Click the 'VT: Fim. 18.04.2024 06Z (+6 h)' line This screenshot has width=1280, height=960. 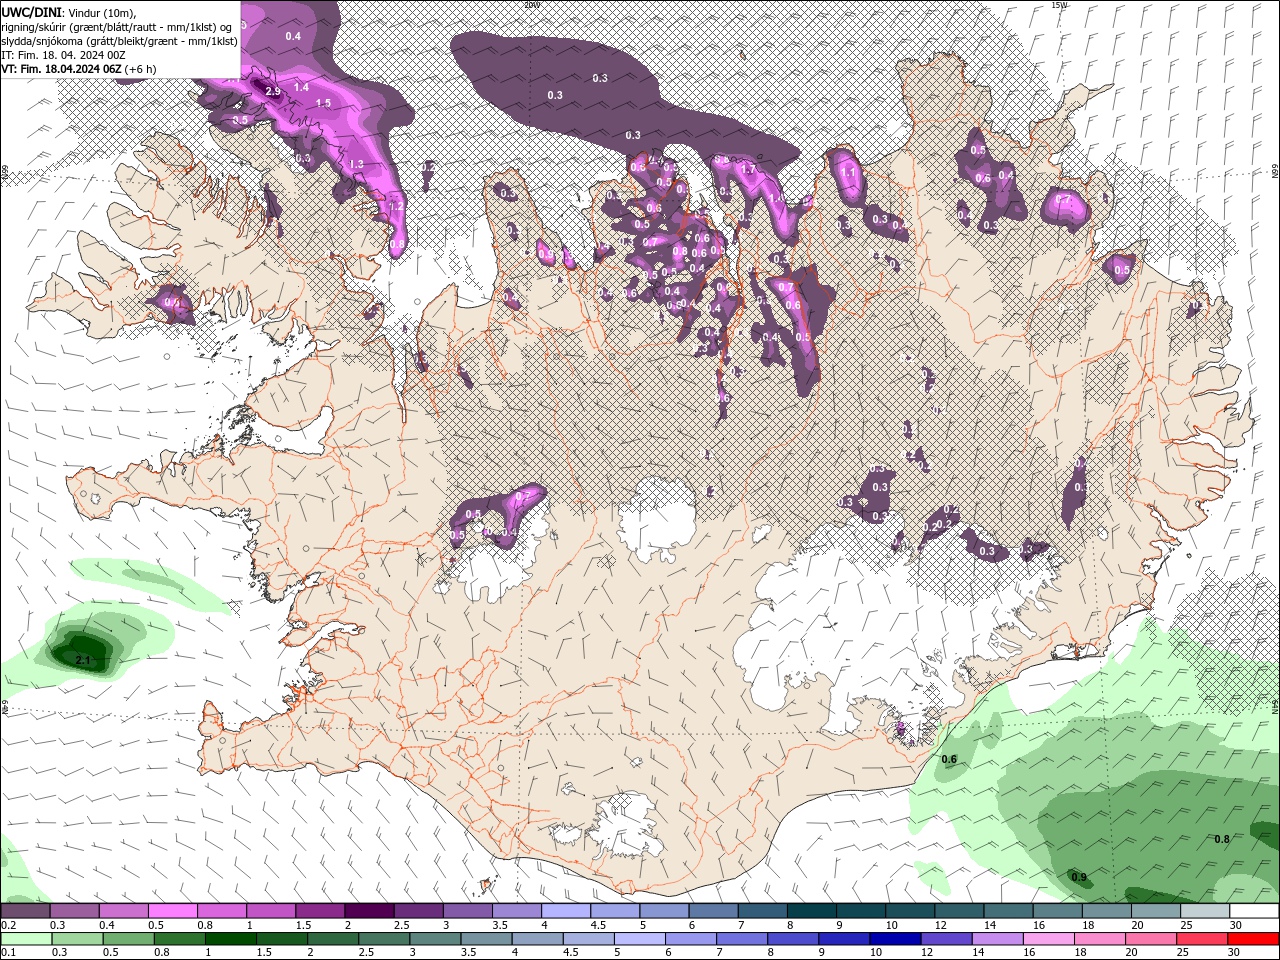(78, 69)
